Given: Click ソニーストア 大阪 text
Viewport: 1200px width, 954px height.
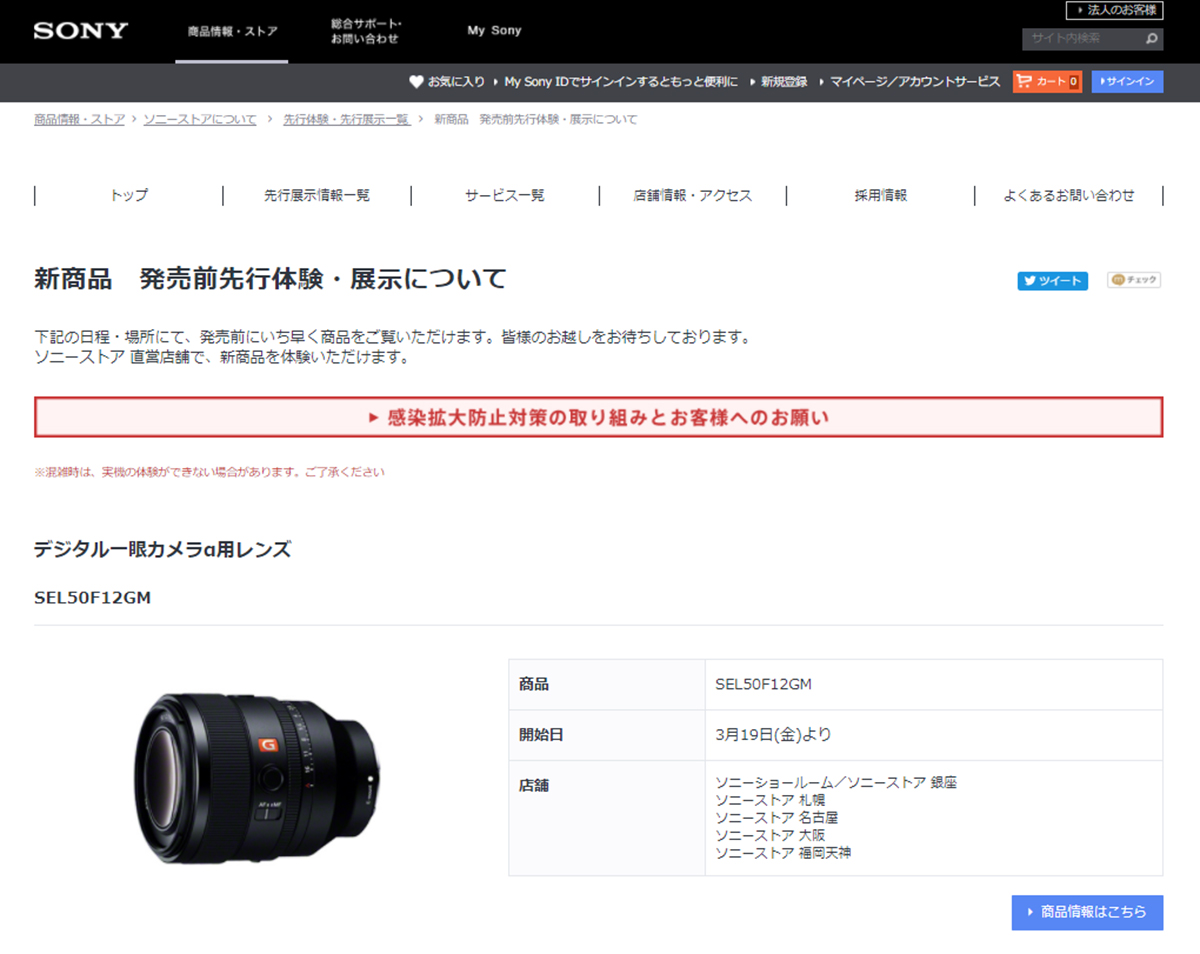Looking at the screenshot, I should pos(770,836).
